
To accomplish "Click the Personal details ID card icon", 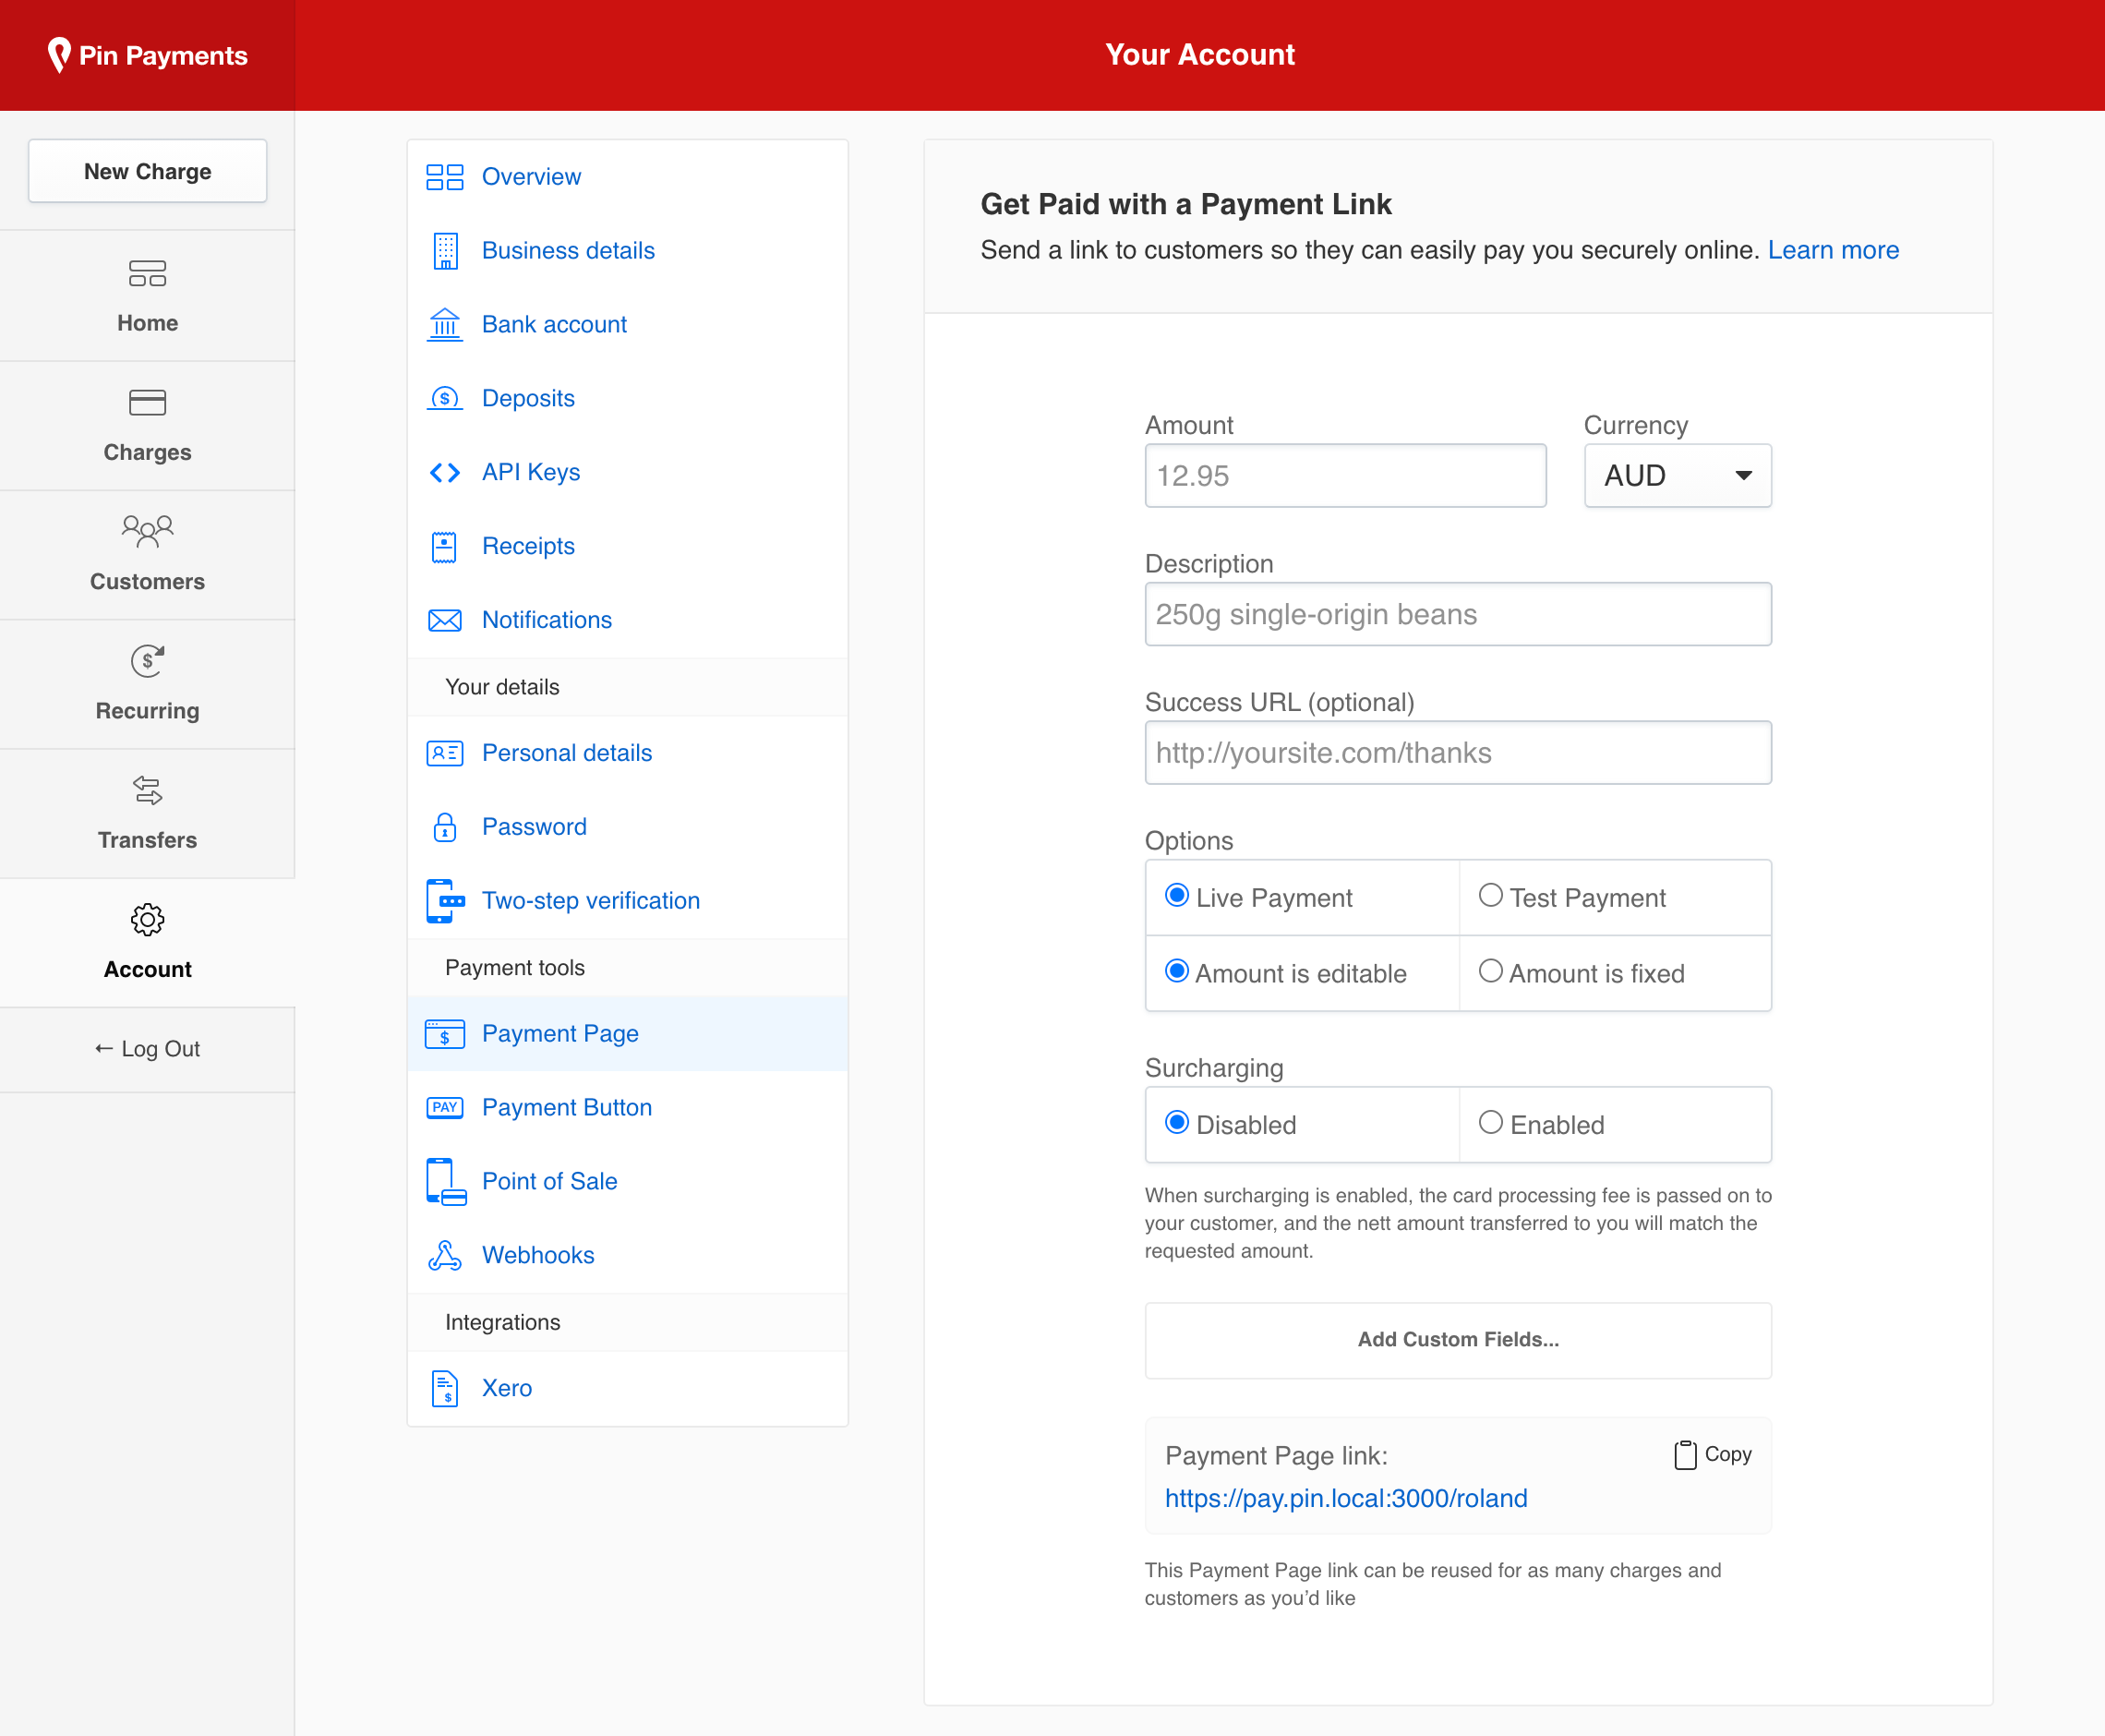I will point(445,753).
